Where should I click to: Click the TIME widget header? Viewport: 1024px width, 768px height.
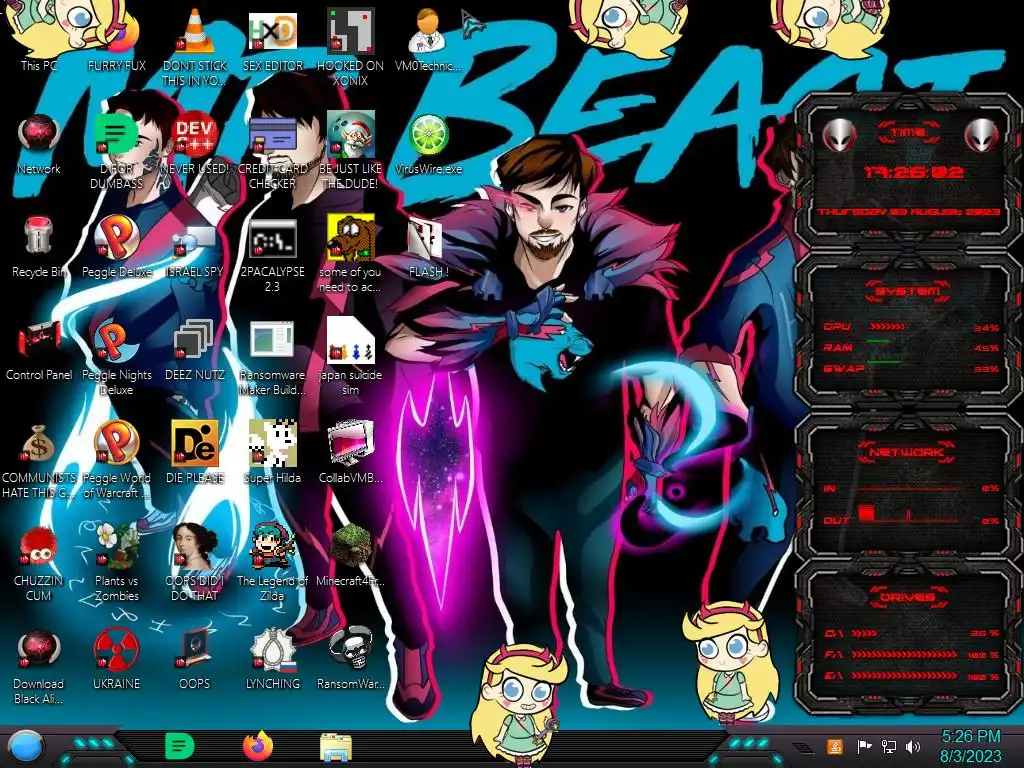[x=908, y=132]
